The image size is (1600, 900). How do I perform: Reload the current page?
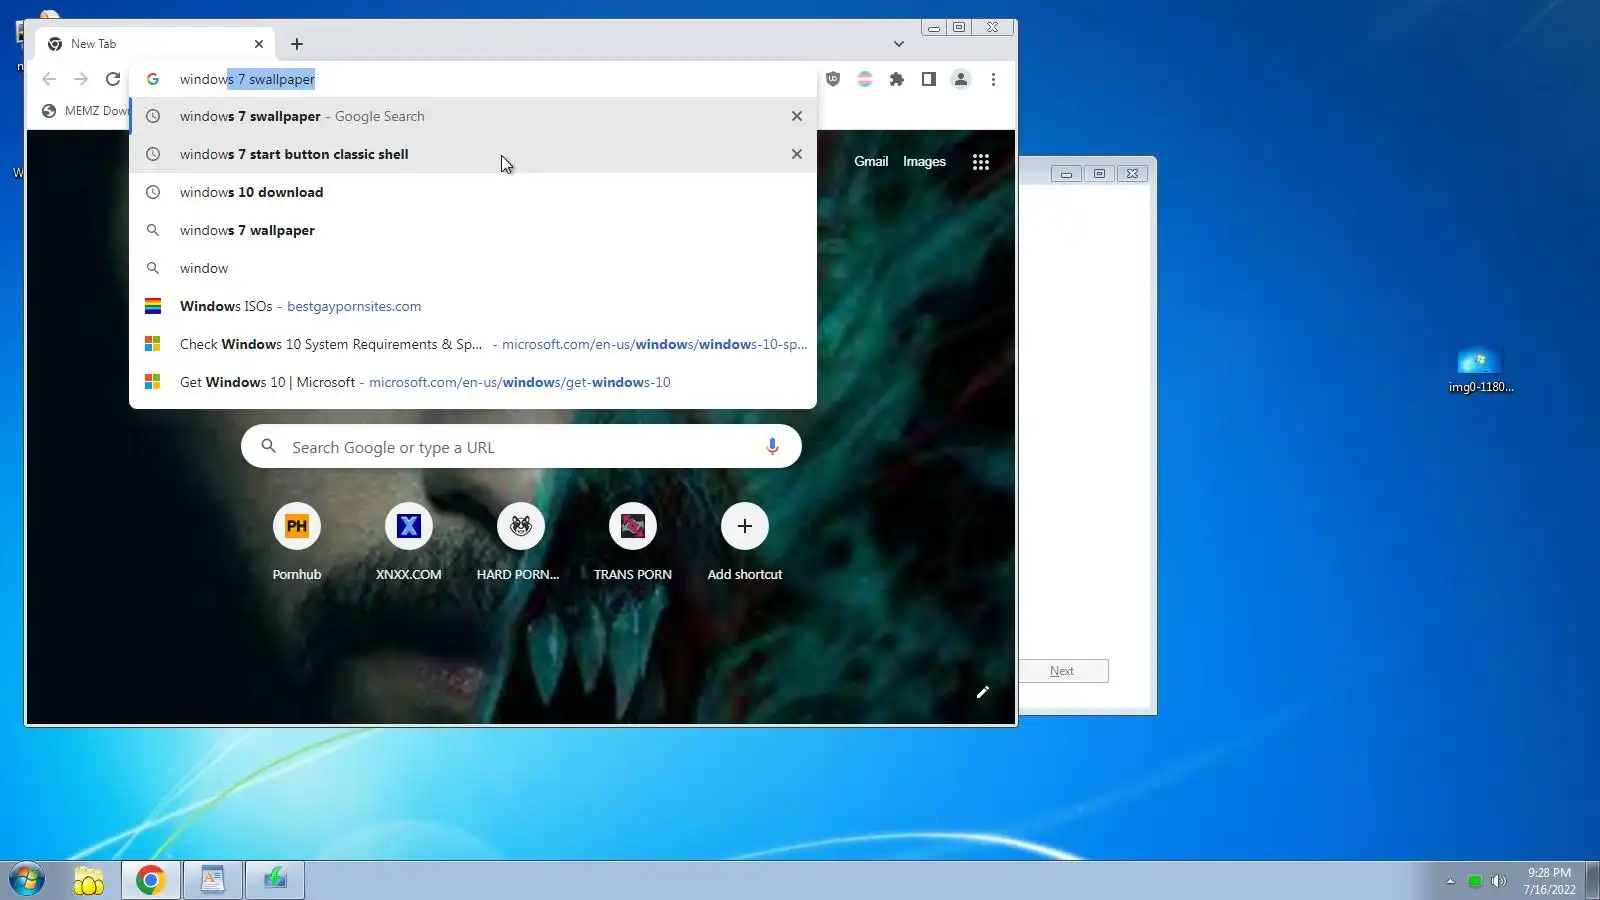coord(113,79)
